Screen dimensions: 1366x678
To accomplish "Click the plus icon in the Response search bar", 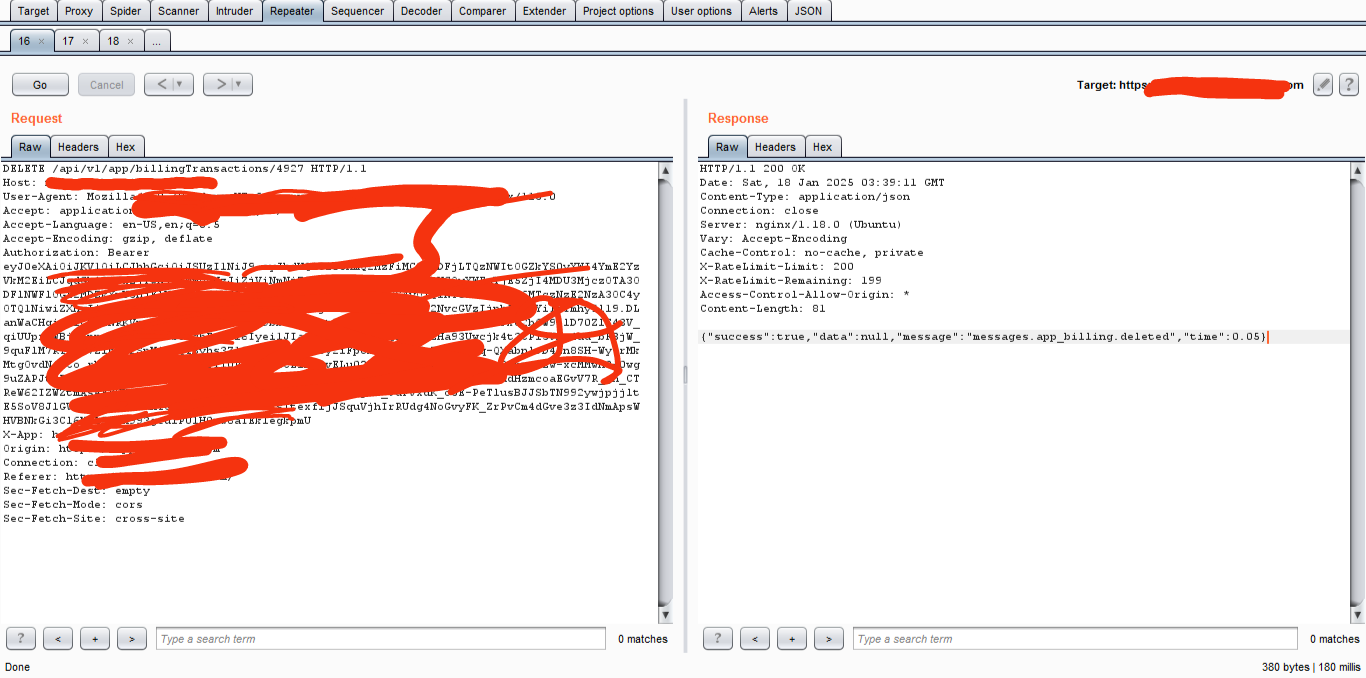I will pyautogui.click(x=791, y=638).
